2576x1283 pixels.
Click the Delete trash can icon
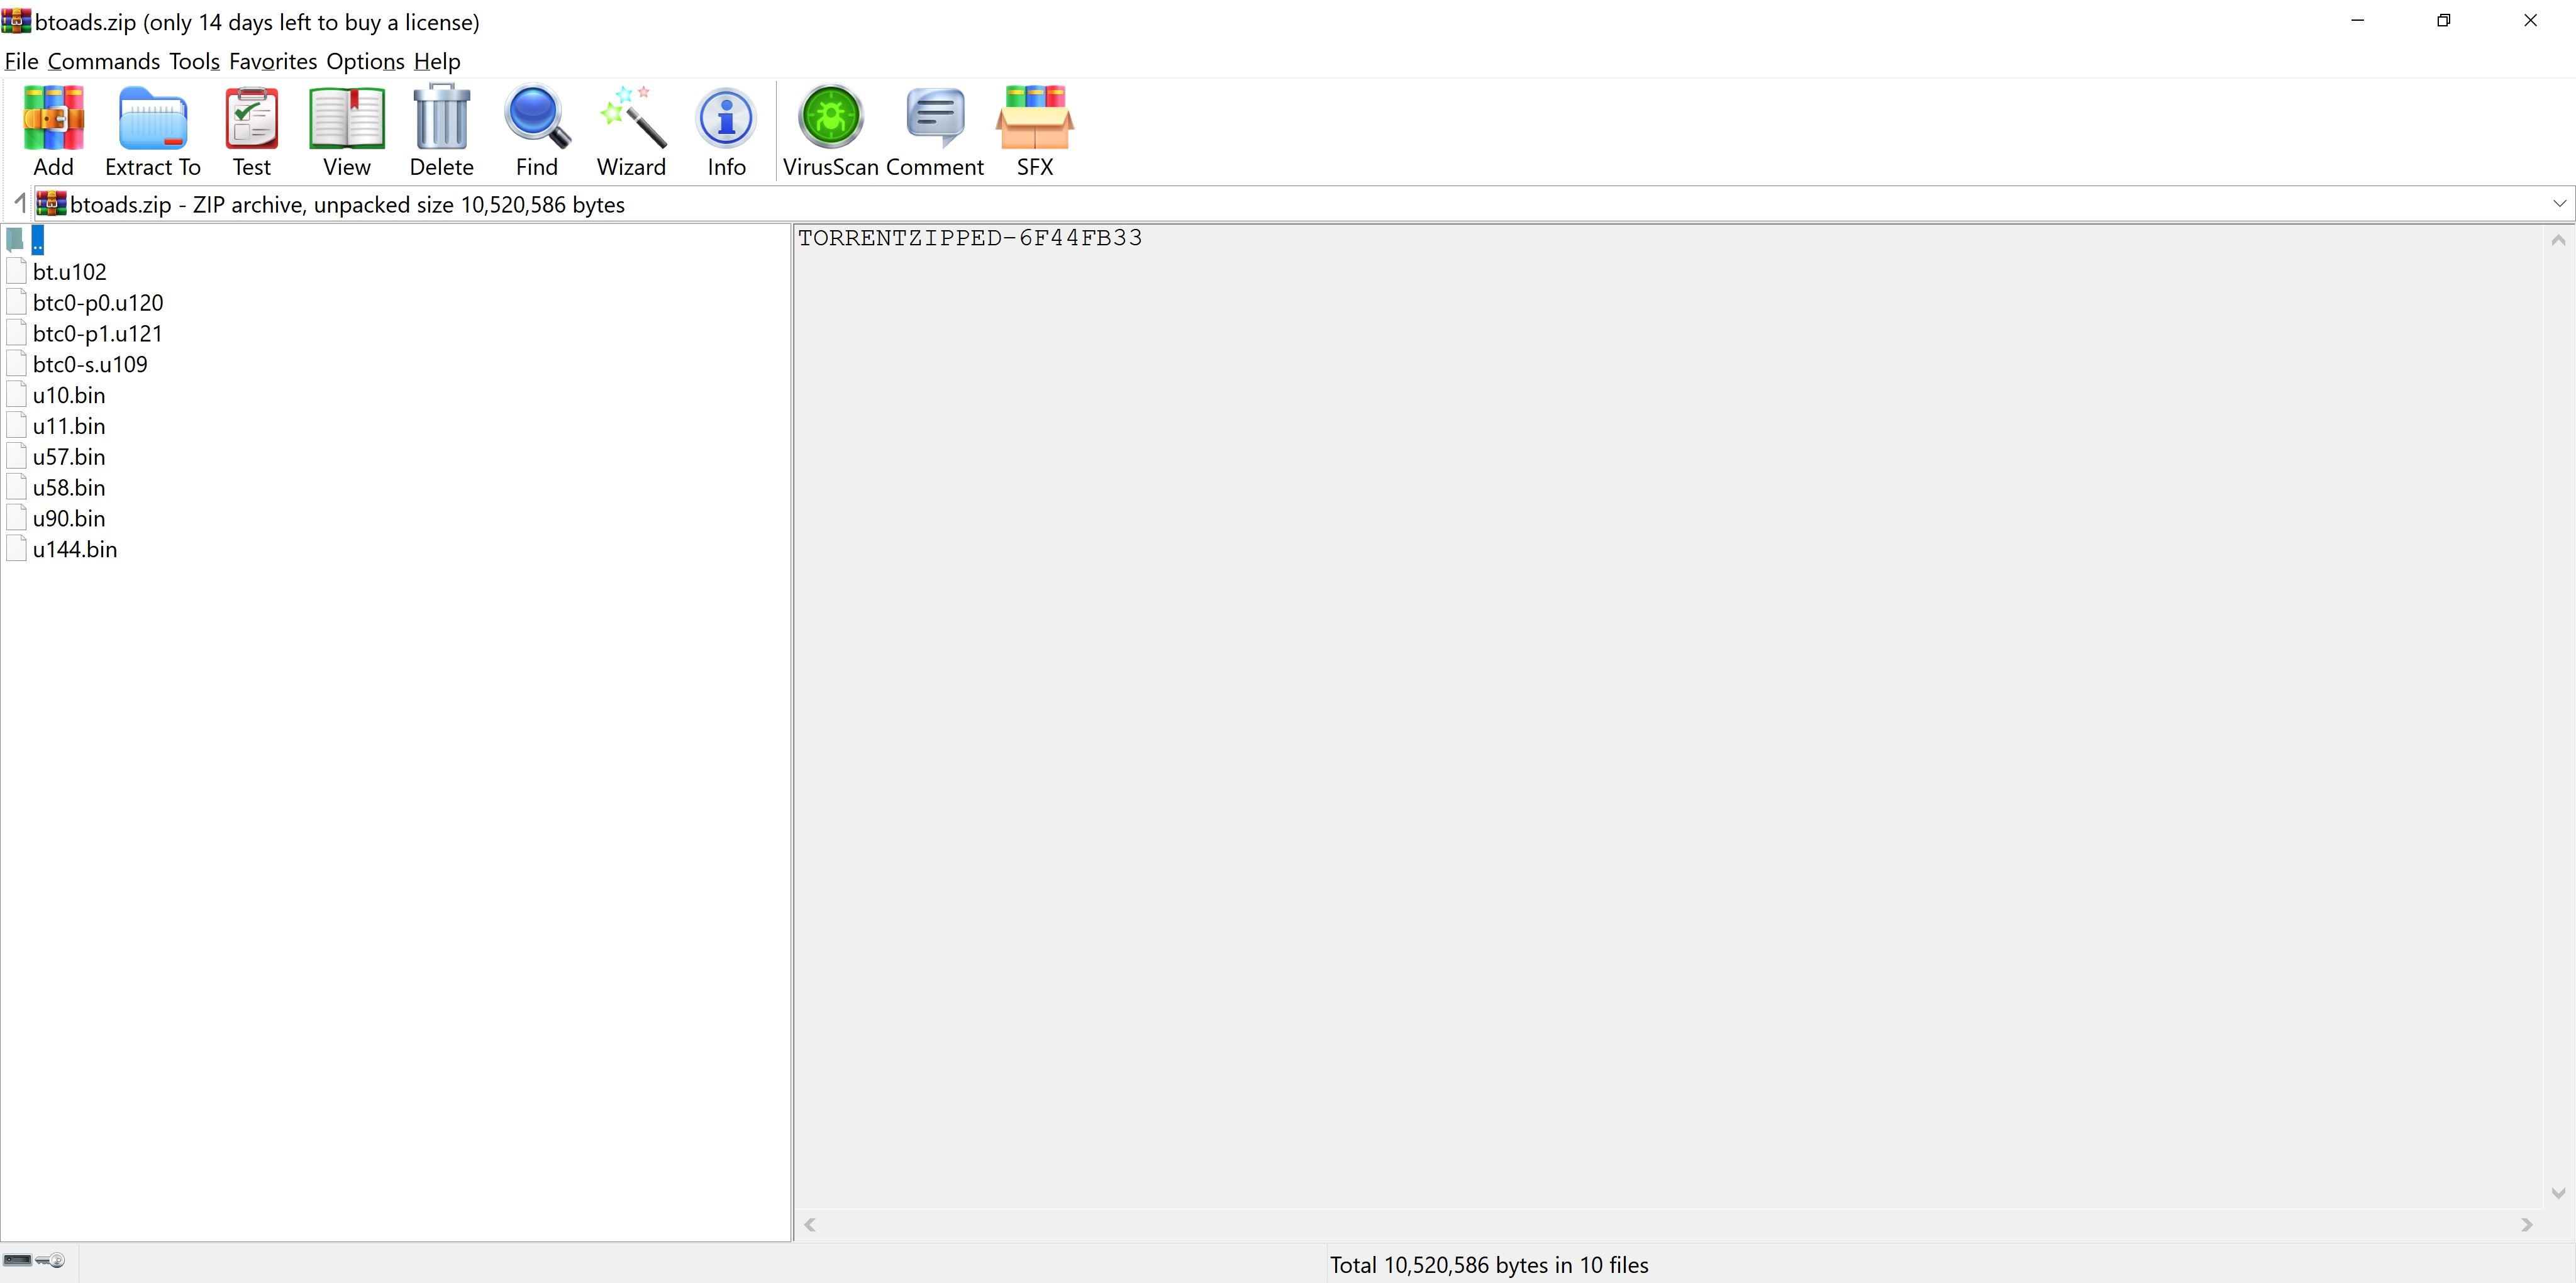[441, 131]
